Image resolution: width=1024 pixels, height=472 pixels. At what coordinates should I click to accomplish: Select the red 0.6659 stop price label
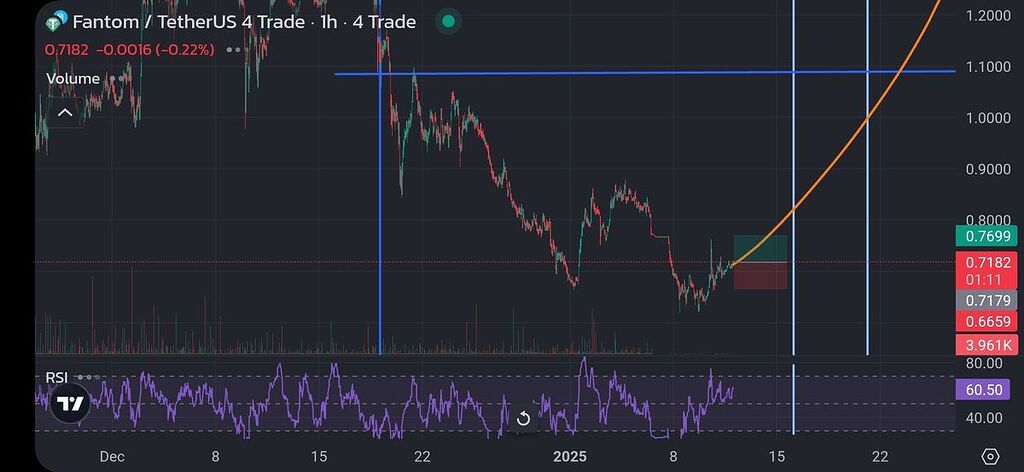coord(986,321)
